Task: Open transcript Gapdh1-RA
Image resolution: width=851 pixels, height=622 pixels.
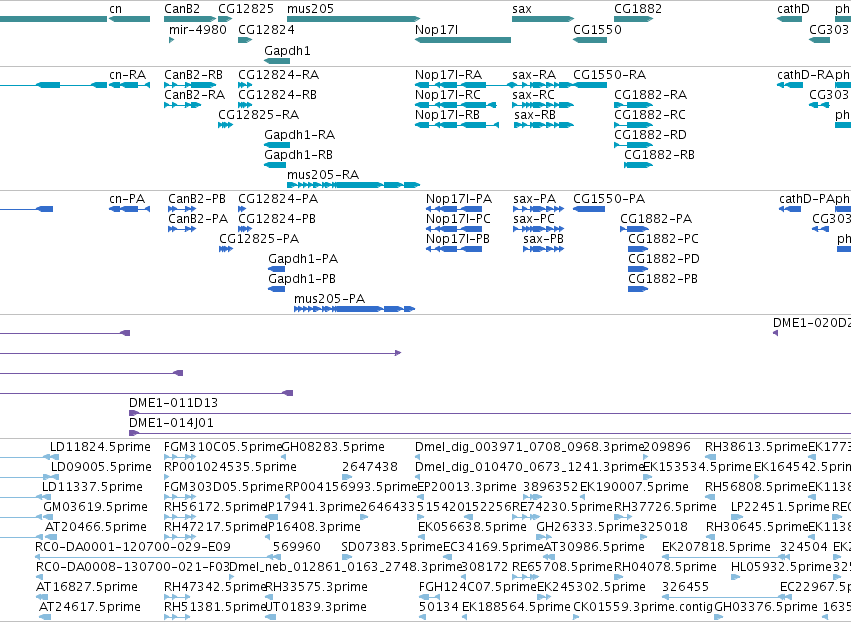Action: point(300,135)
